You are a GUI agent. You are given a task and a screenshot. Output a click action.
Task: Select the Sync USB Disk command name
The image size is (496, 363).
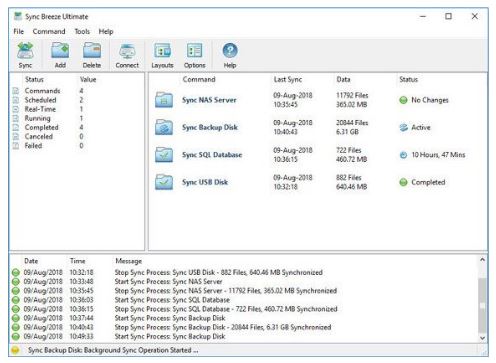tap(205, 182)
